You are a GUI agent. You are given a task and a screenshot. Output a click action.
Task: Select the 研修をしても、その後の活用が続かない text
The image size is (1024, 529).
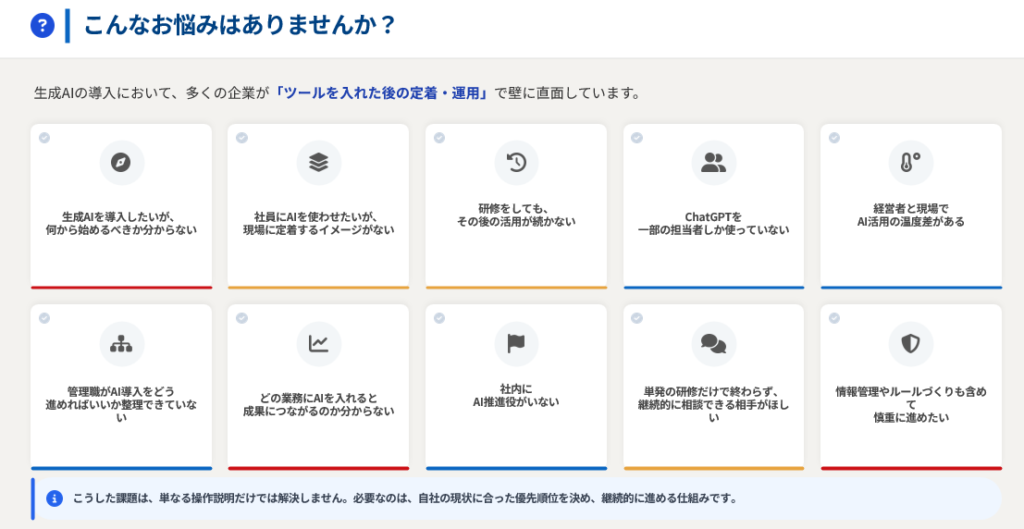pyautogui.click(x=516, y=215)
